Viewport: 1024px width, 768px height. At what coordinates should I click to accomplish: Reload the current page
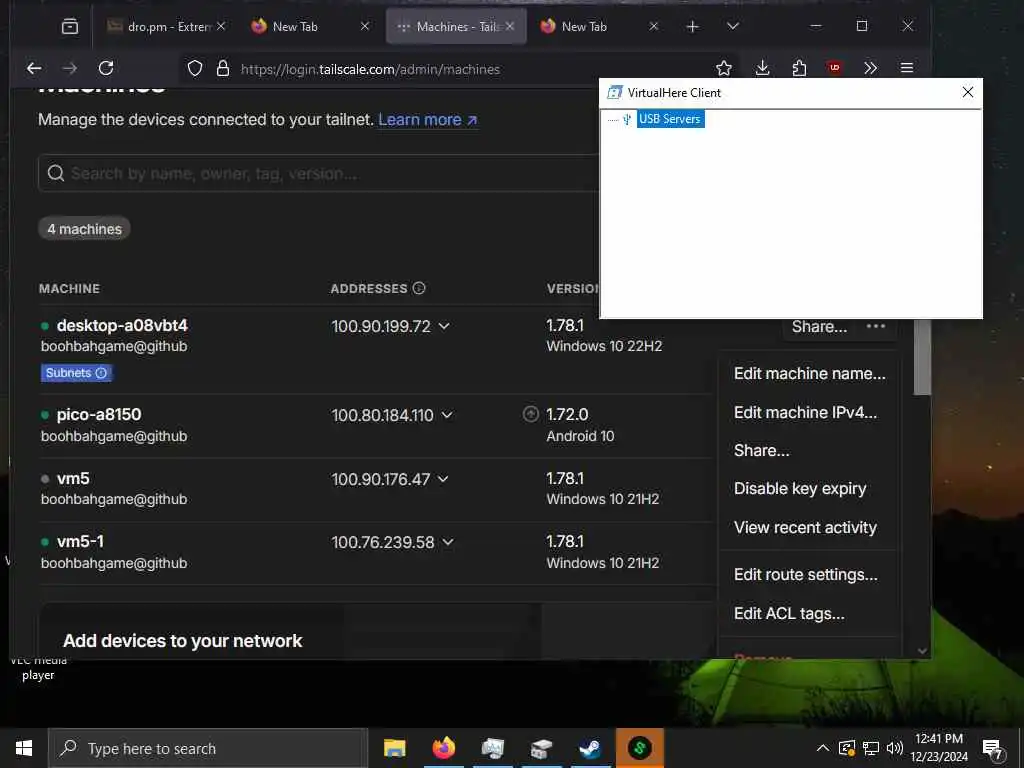[106, 68]
